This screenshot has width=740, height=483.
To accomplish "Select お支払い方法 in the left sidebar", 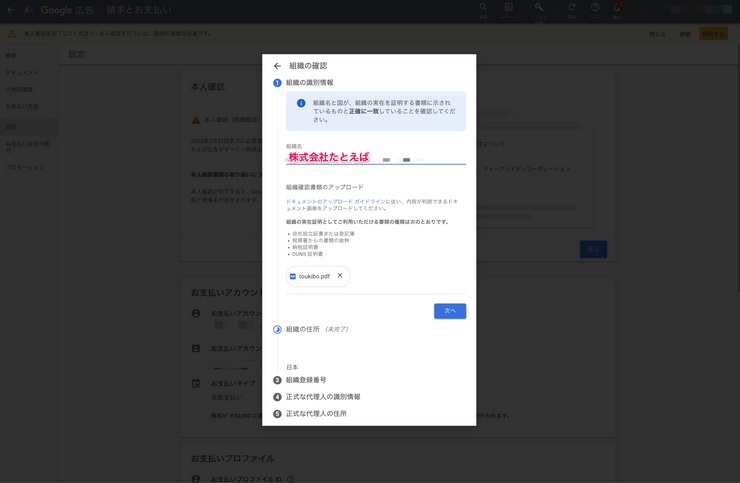I will click(22, 106).
